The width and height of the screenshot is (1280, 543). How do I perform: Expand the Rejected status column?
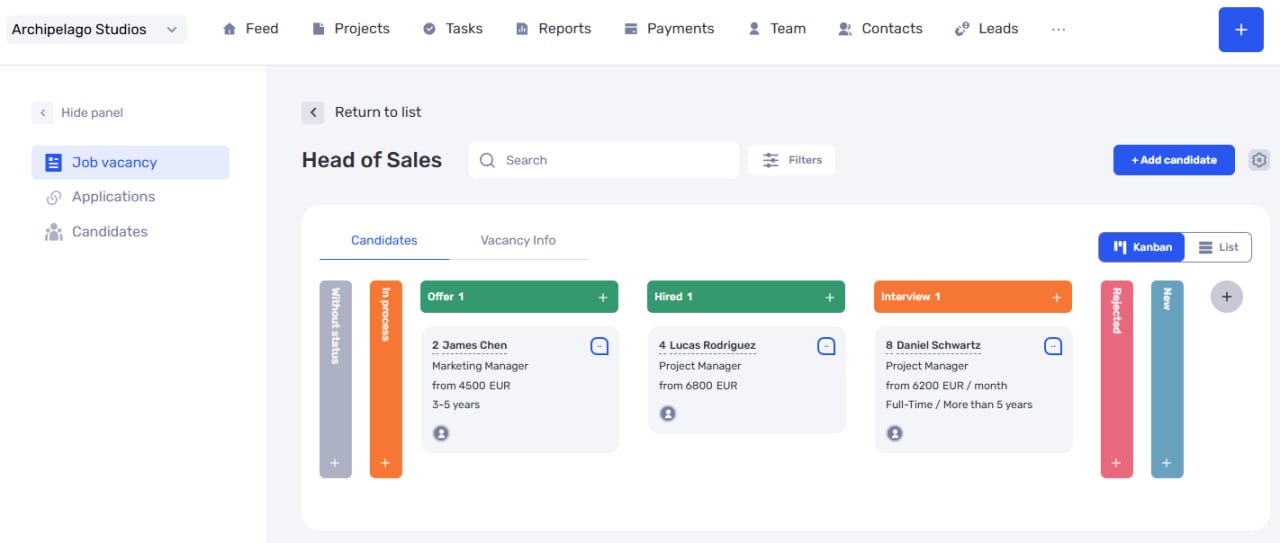tap(1117, 379)
